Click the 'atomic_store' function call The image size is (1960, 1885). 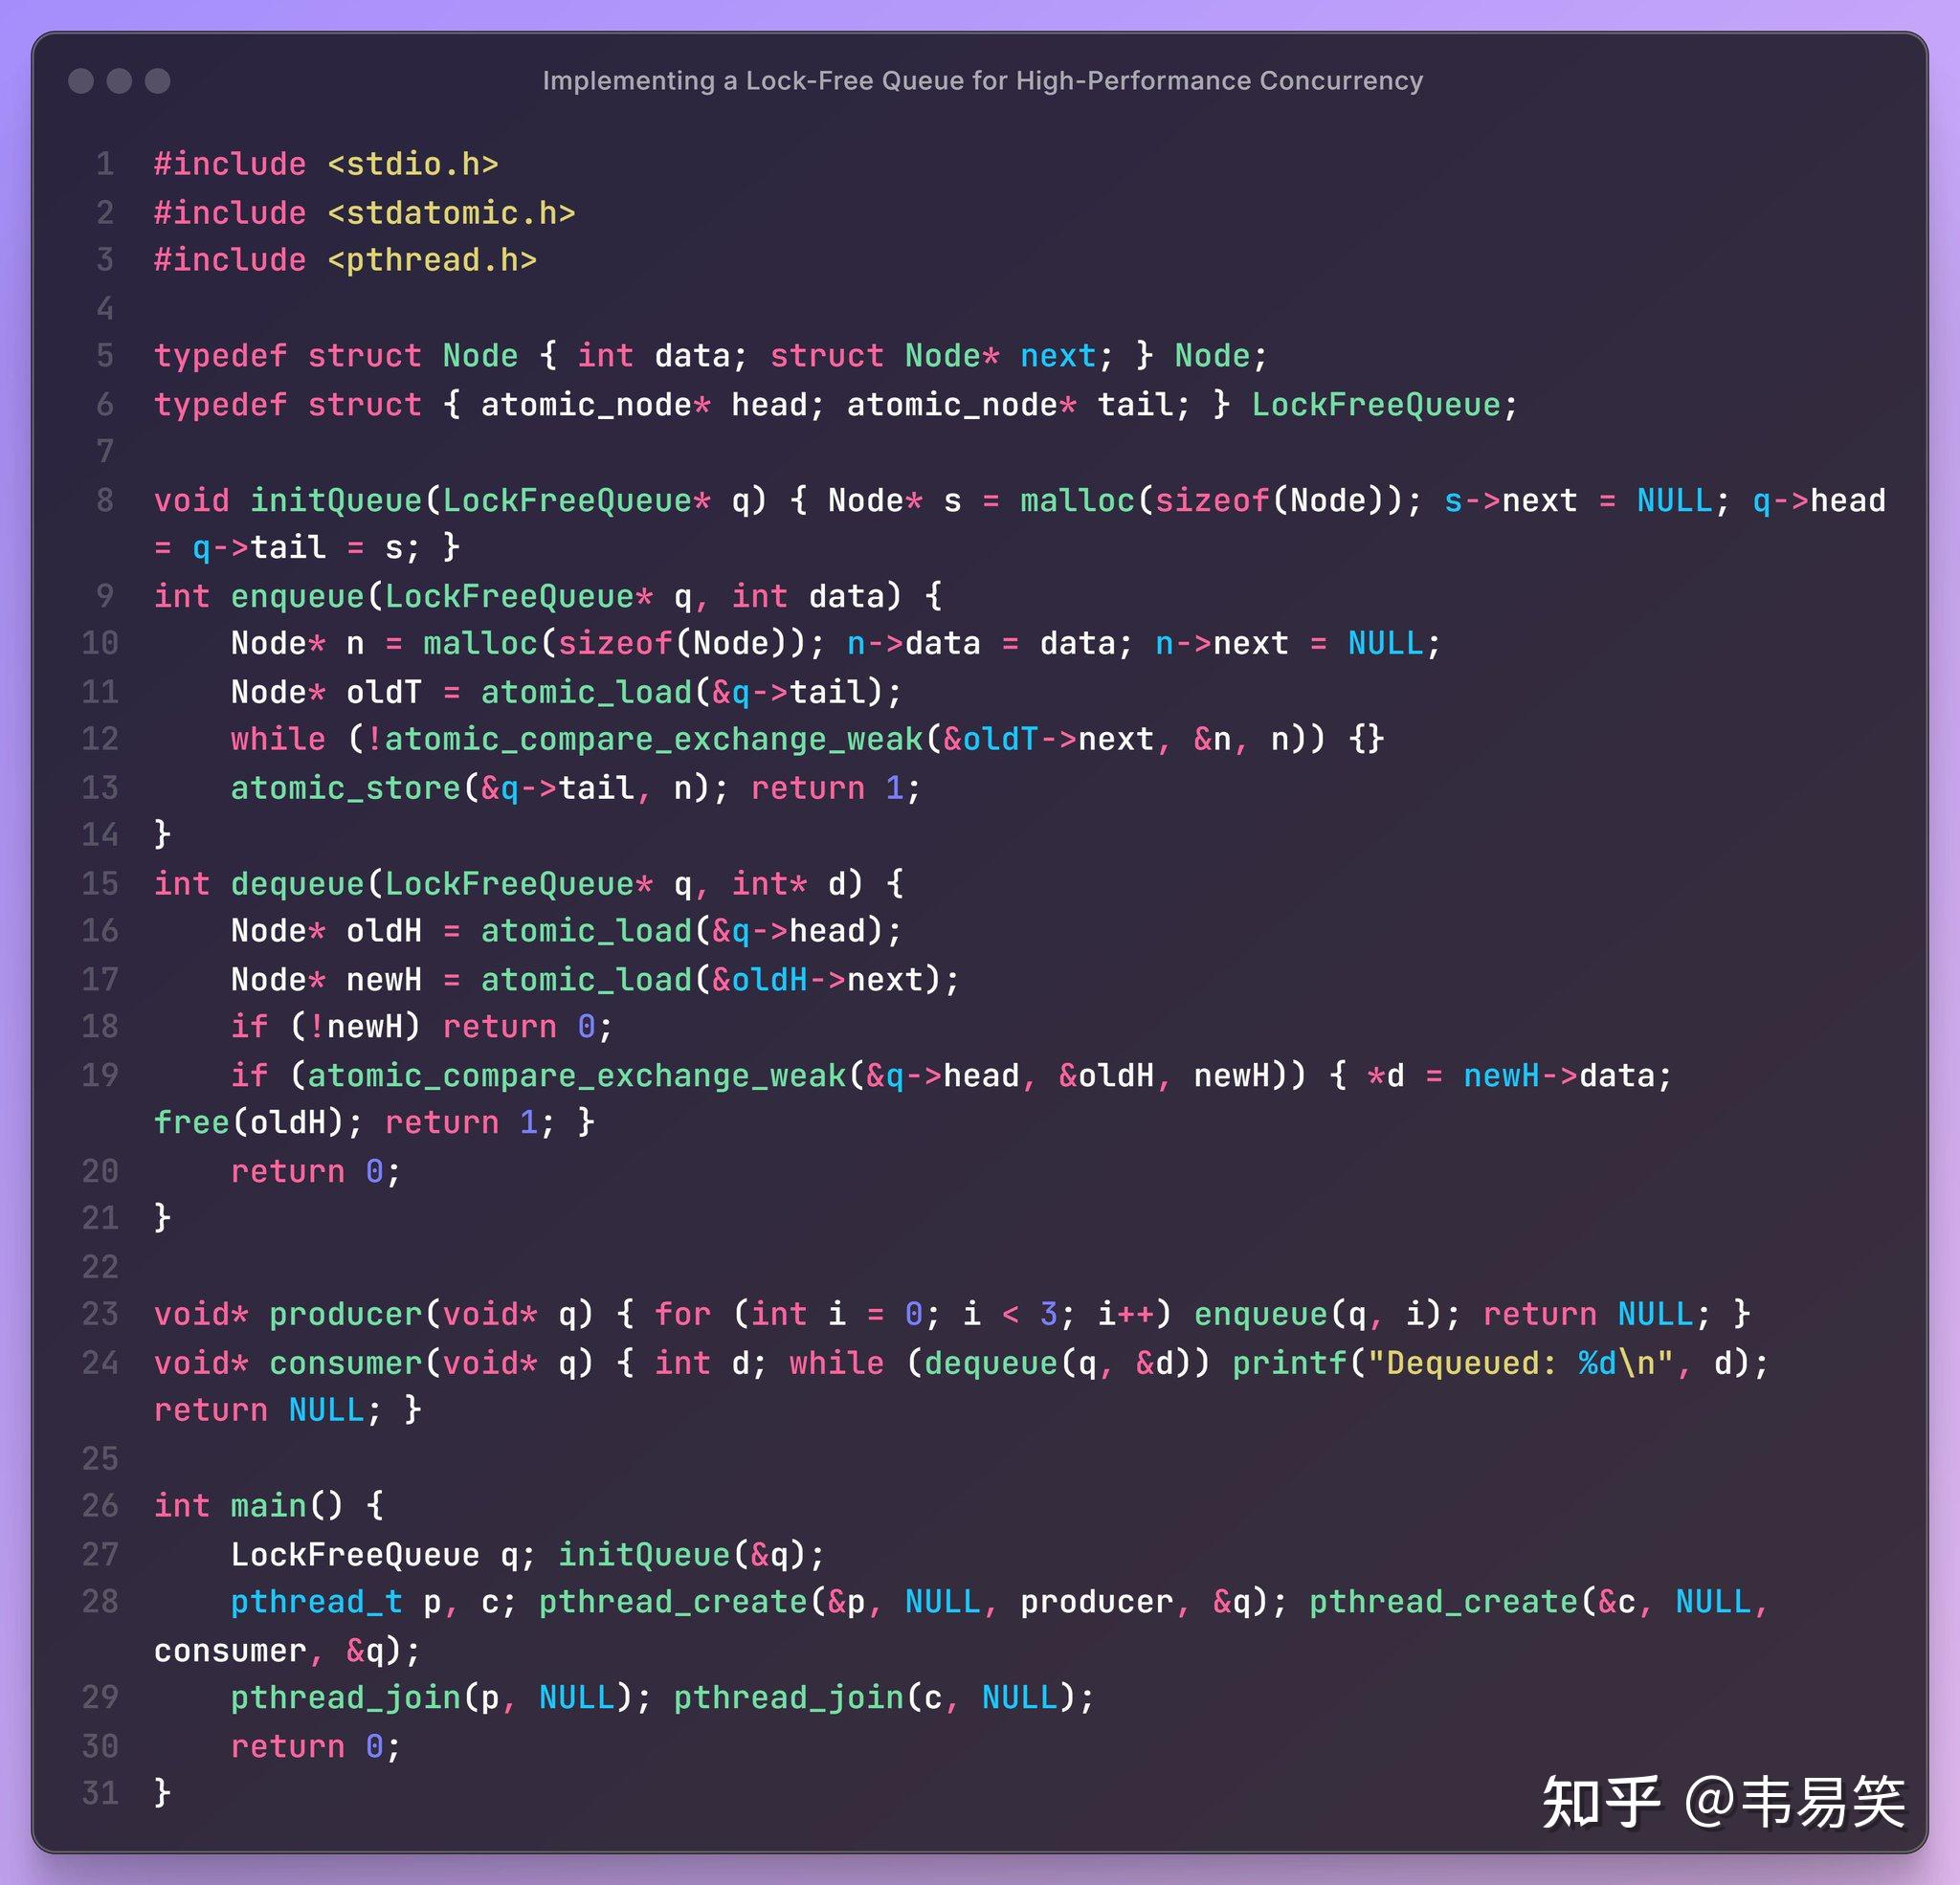pyautogui.click(x=345, y=788)
